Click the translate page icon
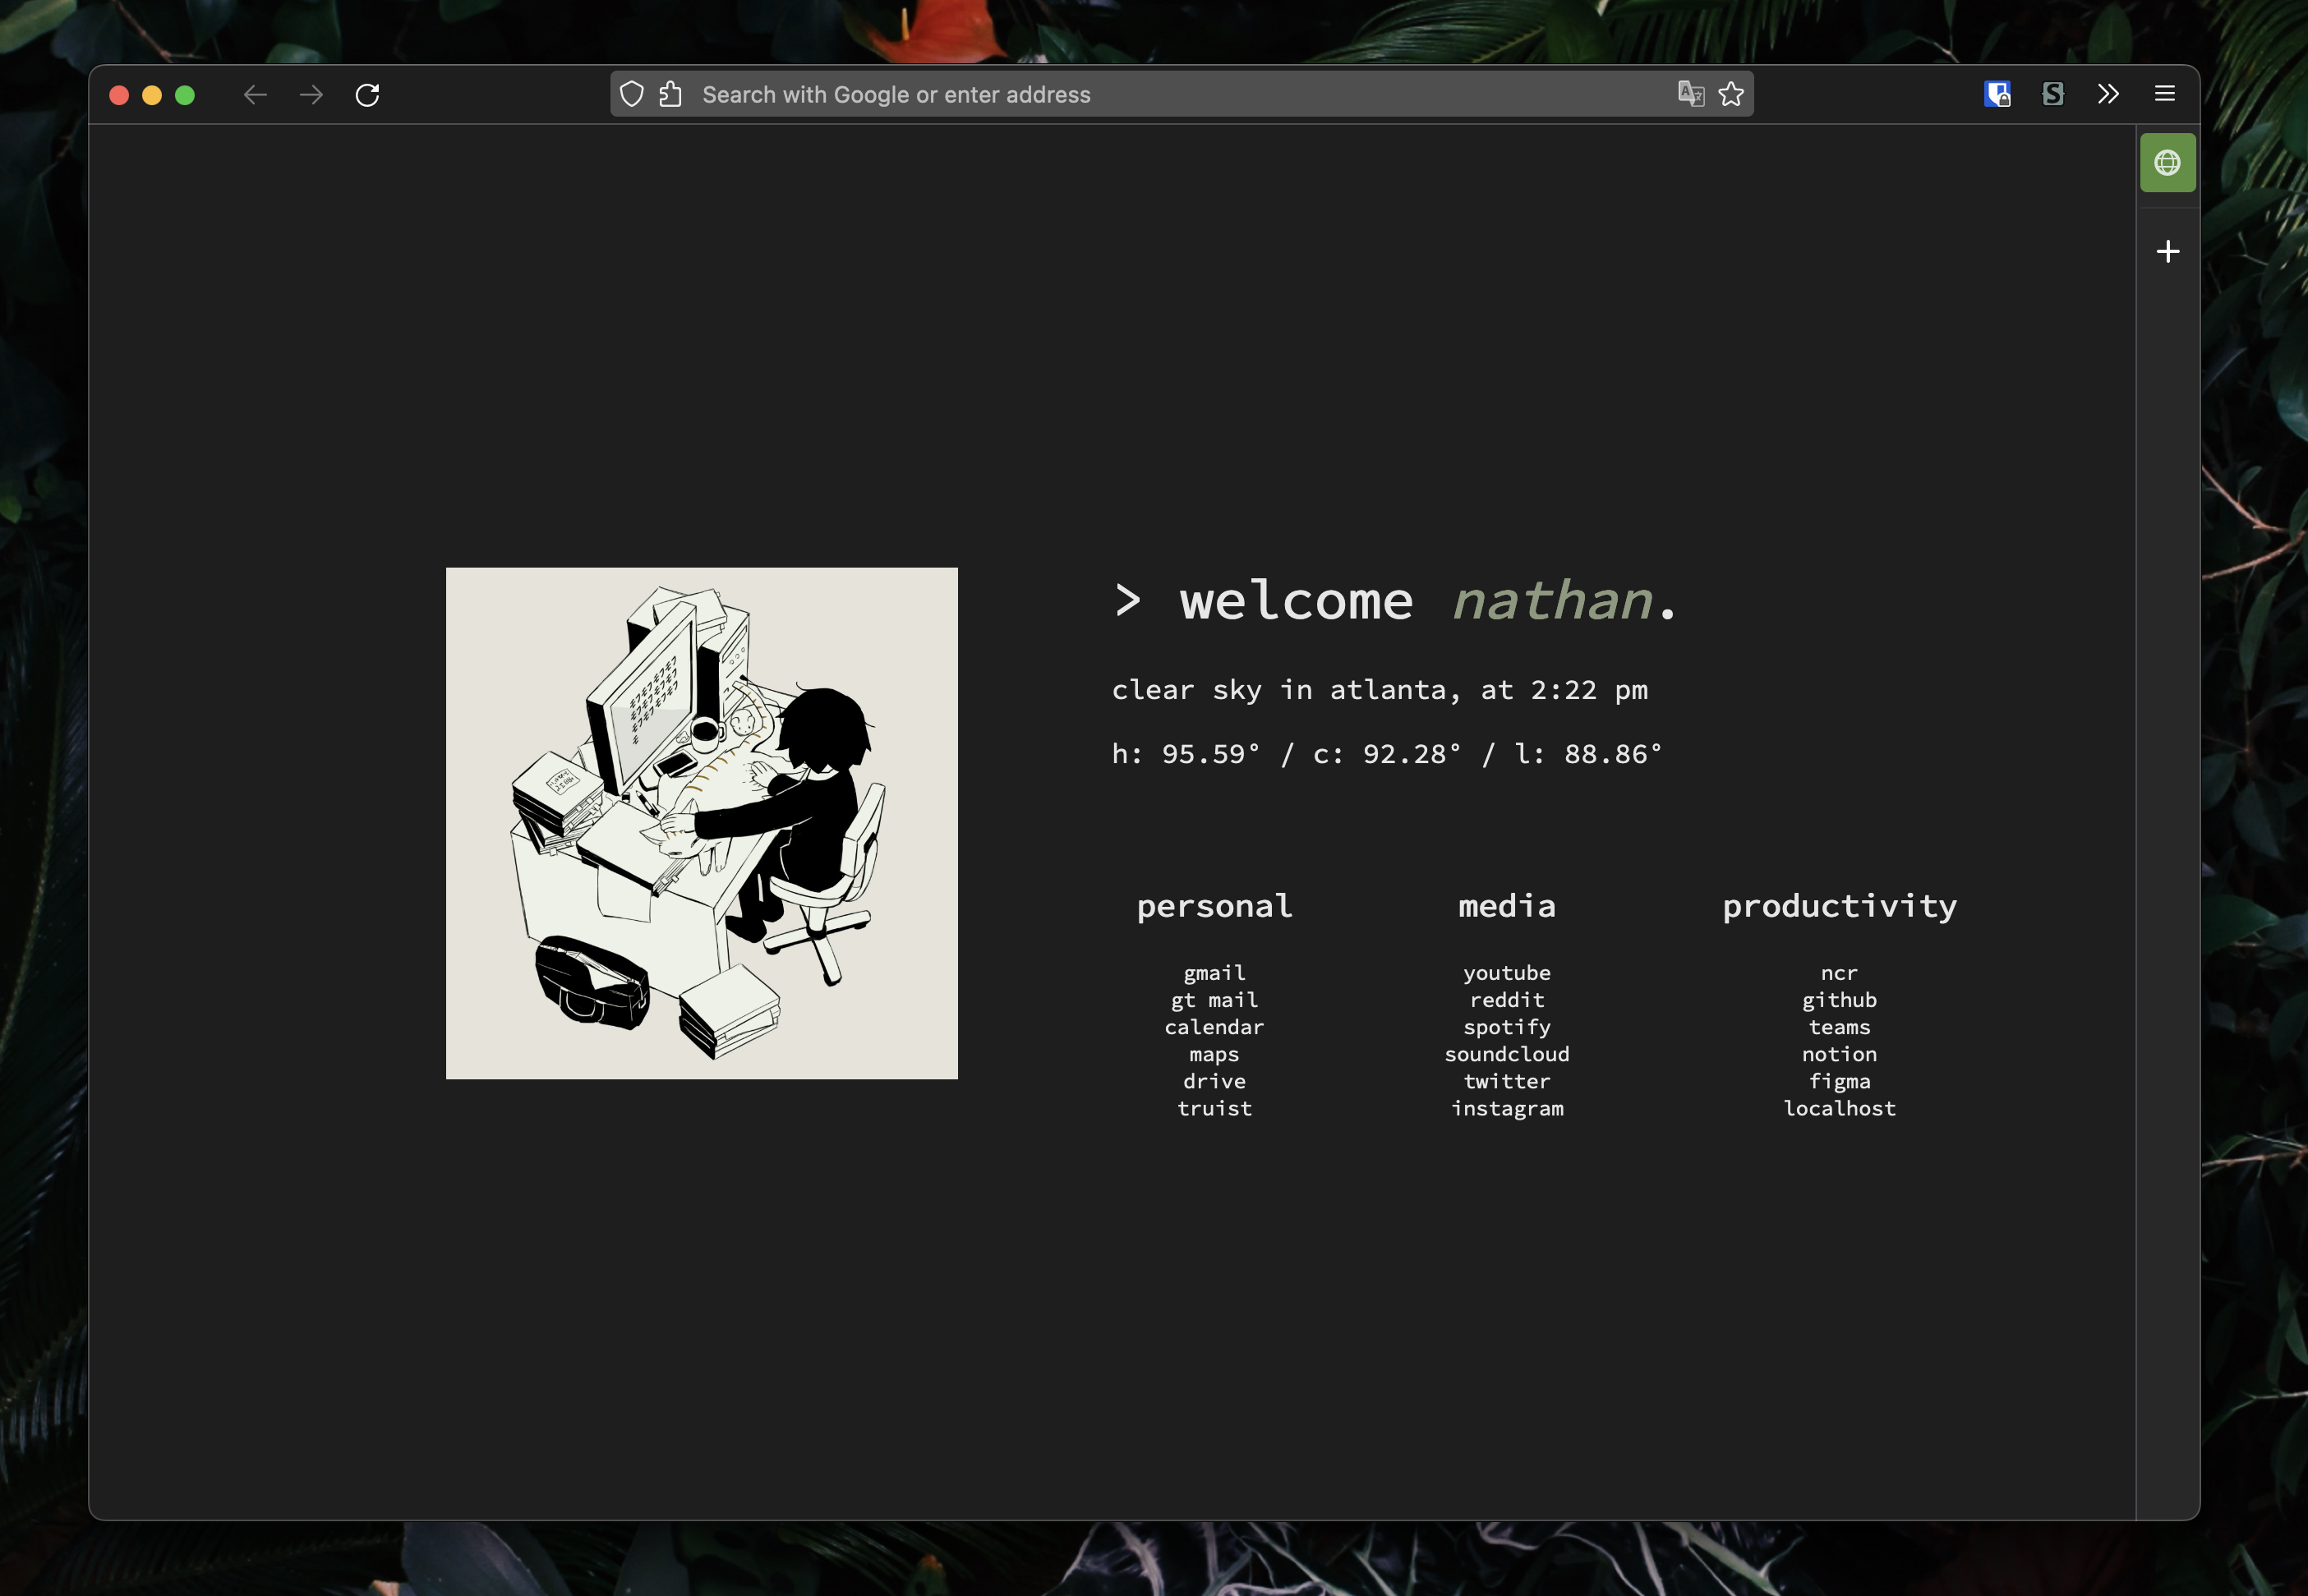 1690,94
